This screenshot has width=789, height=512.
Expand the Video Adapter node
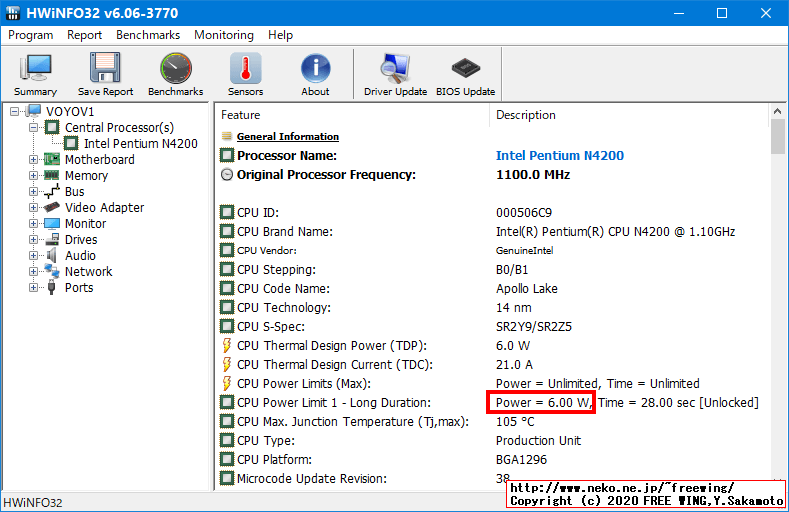(x=33, y=208)
